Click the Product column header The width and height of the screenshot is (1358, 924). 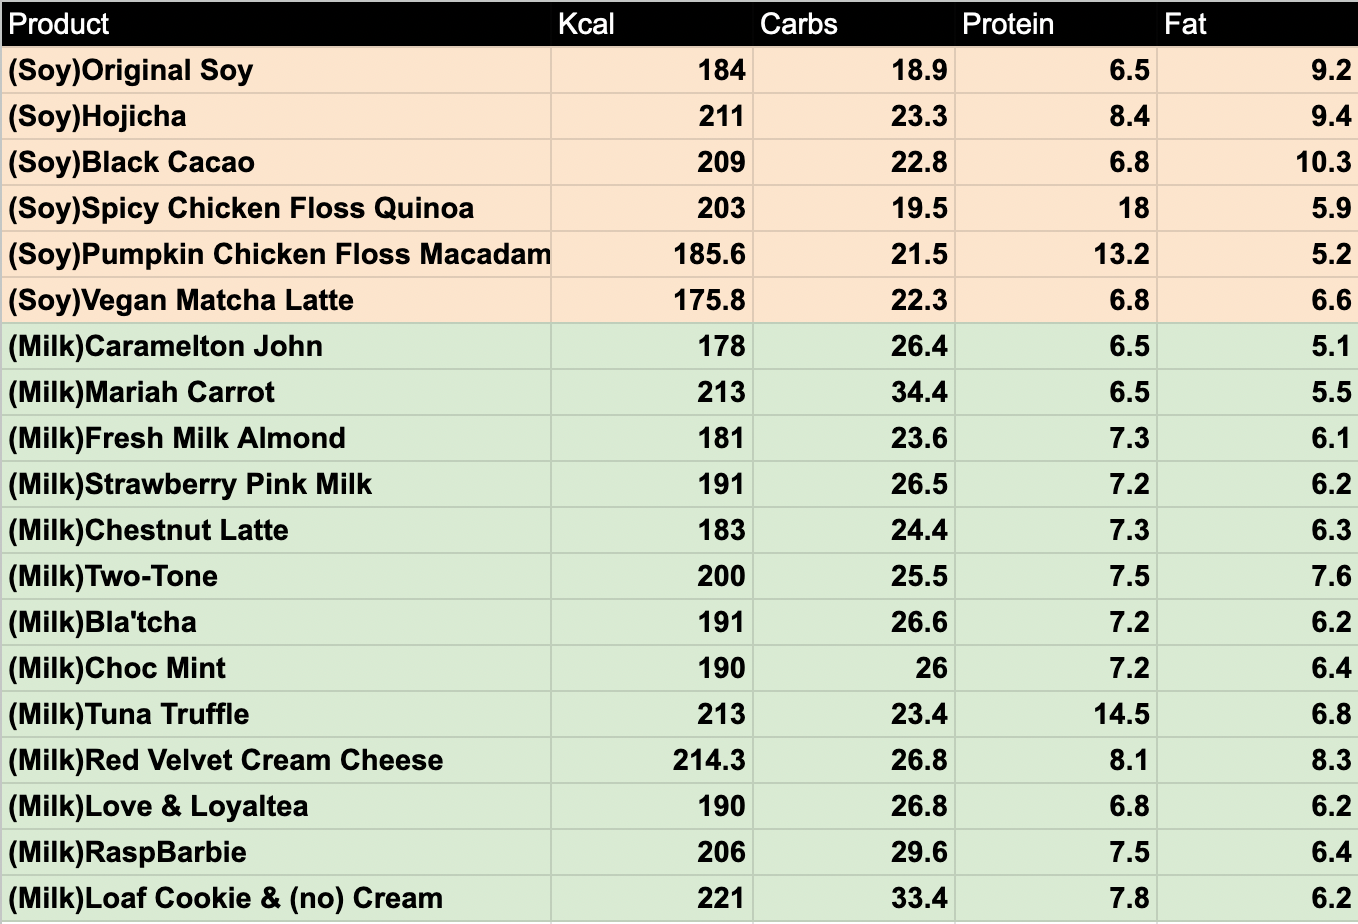tap(275, 24)
